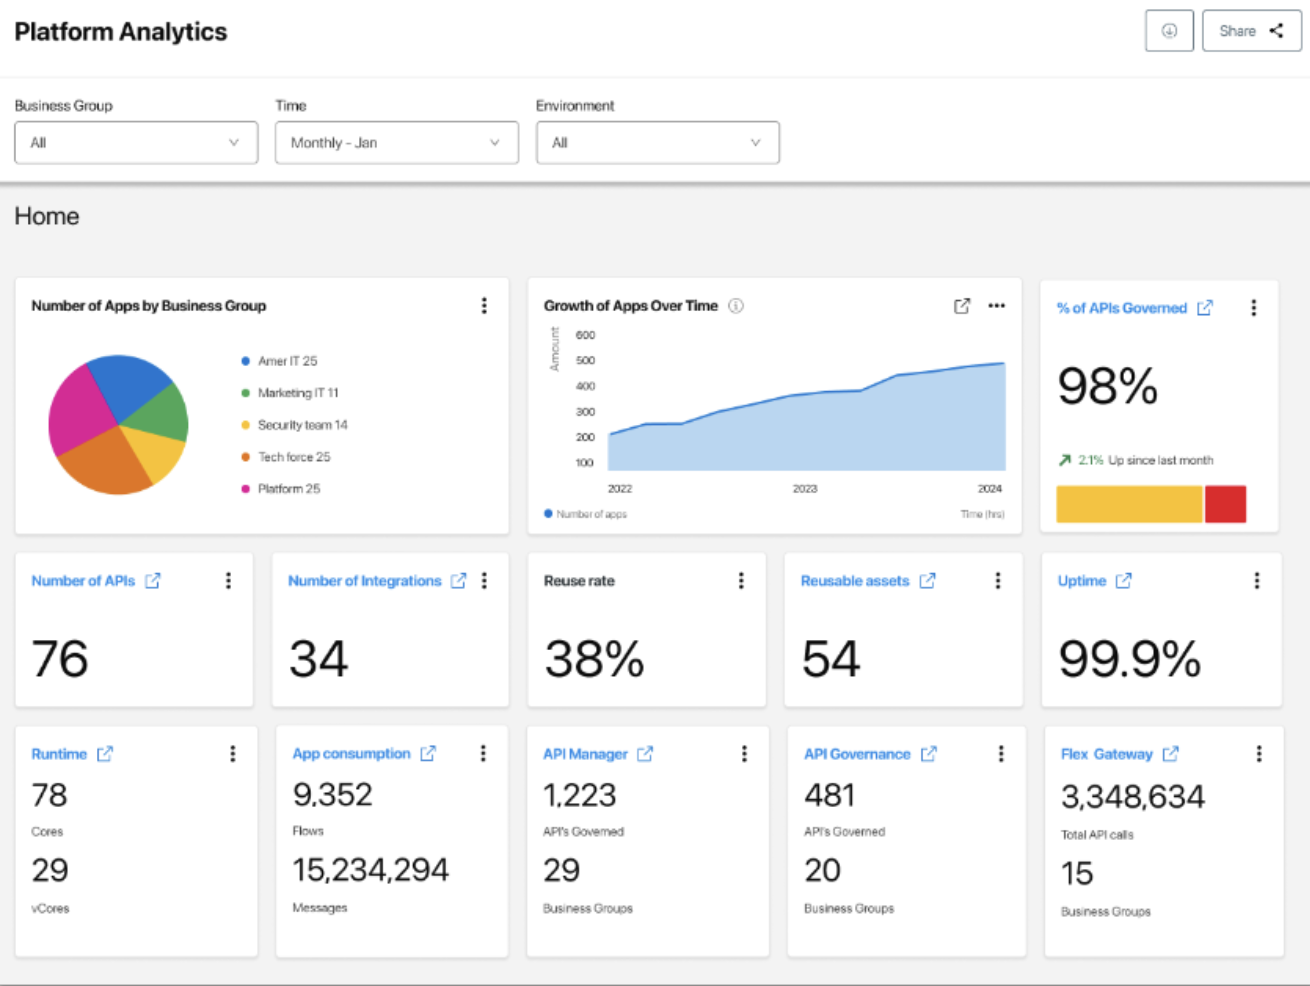Open horizontal ellipsis menu on Growth of Apps card
This screenshot has width=1310, height=986.
point(997,306)
